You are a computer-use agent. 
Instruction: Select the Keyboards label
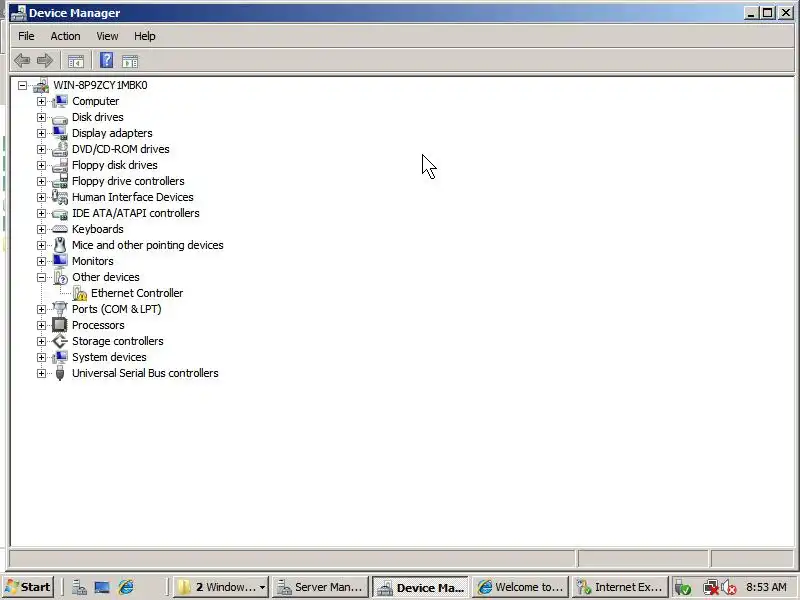tap(97, 229)
